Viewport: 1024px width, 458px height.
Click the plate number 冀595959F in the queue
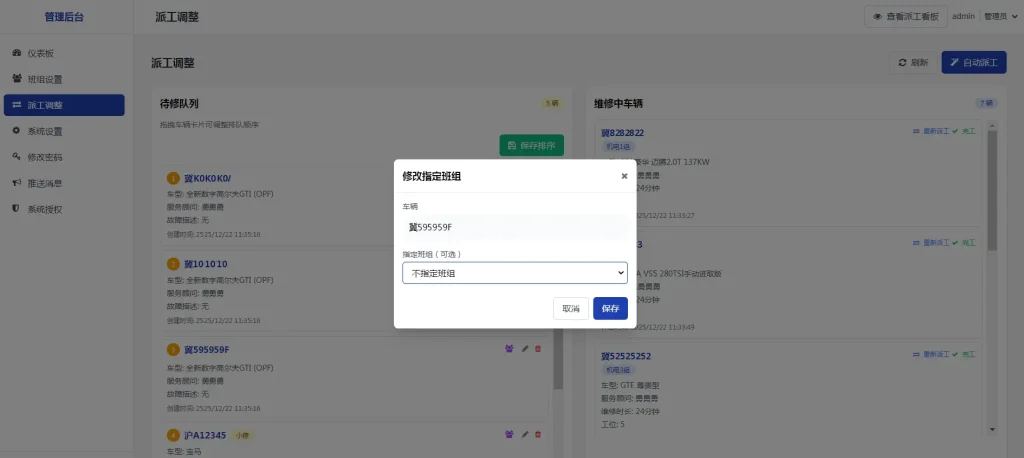206,349
